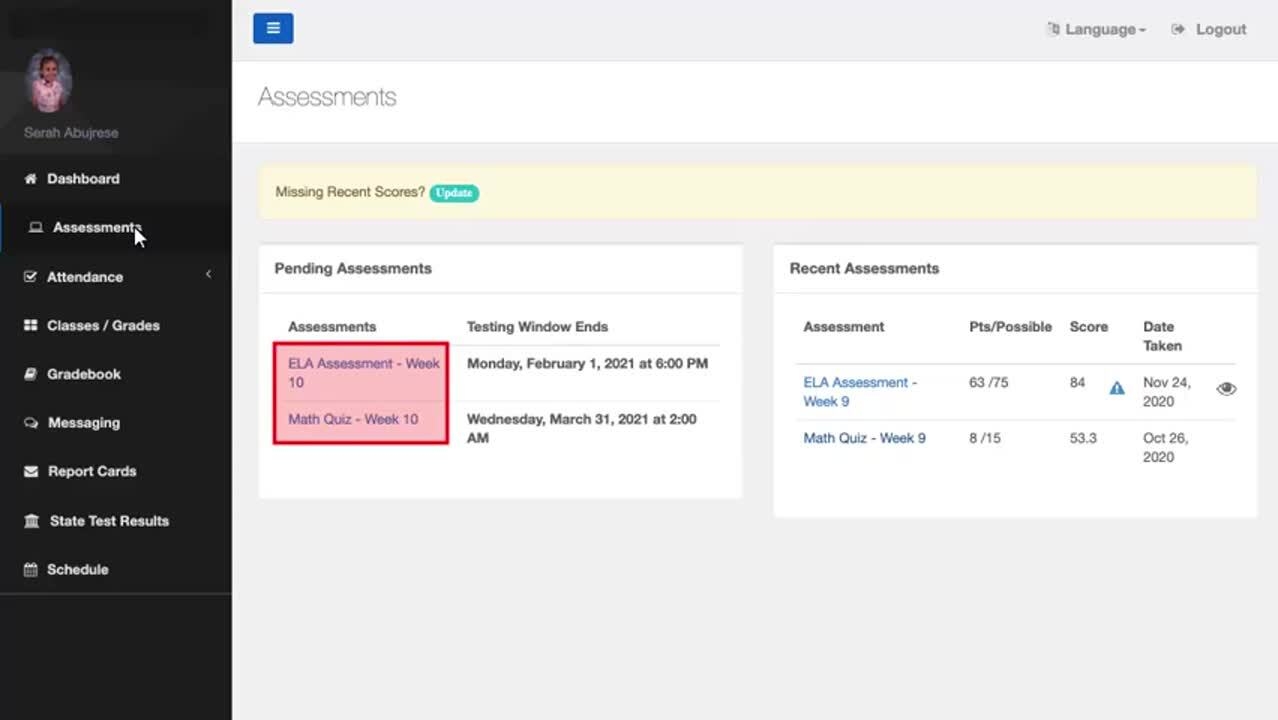Click the State Test Results building icon
1278x720 pixels.
32,521
